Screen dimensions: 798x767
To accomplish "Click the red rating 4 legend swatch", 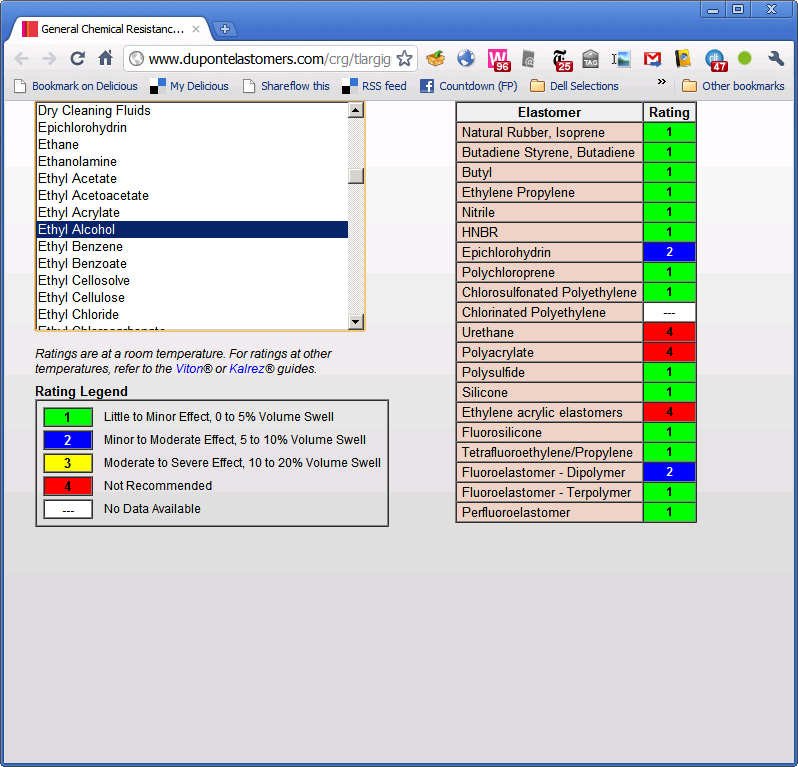I will [x=68, y=486].
